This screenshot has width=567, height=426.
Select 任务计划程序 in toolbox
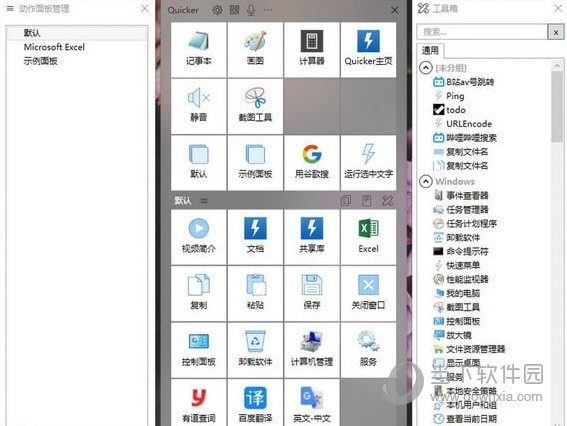coord(465,223)
